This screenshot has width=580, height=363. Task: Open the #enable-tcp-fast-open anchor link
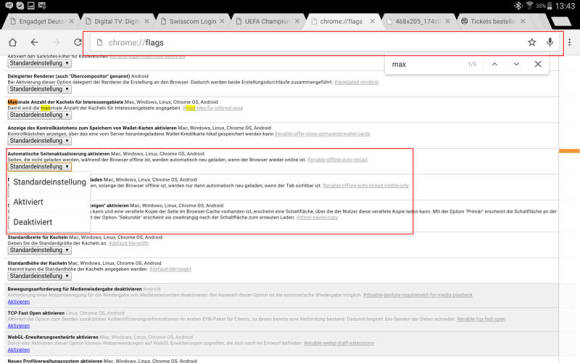tap(481, 319)
